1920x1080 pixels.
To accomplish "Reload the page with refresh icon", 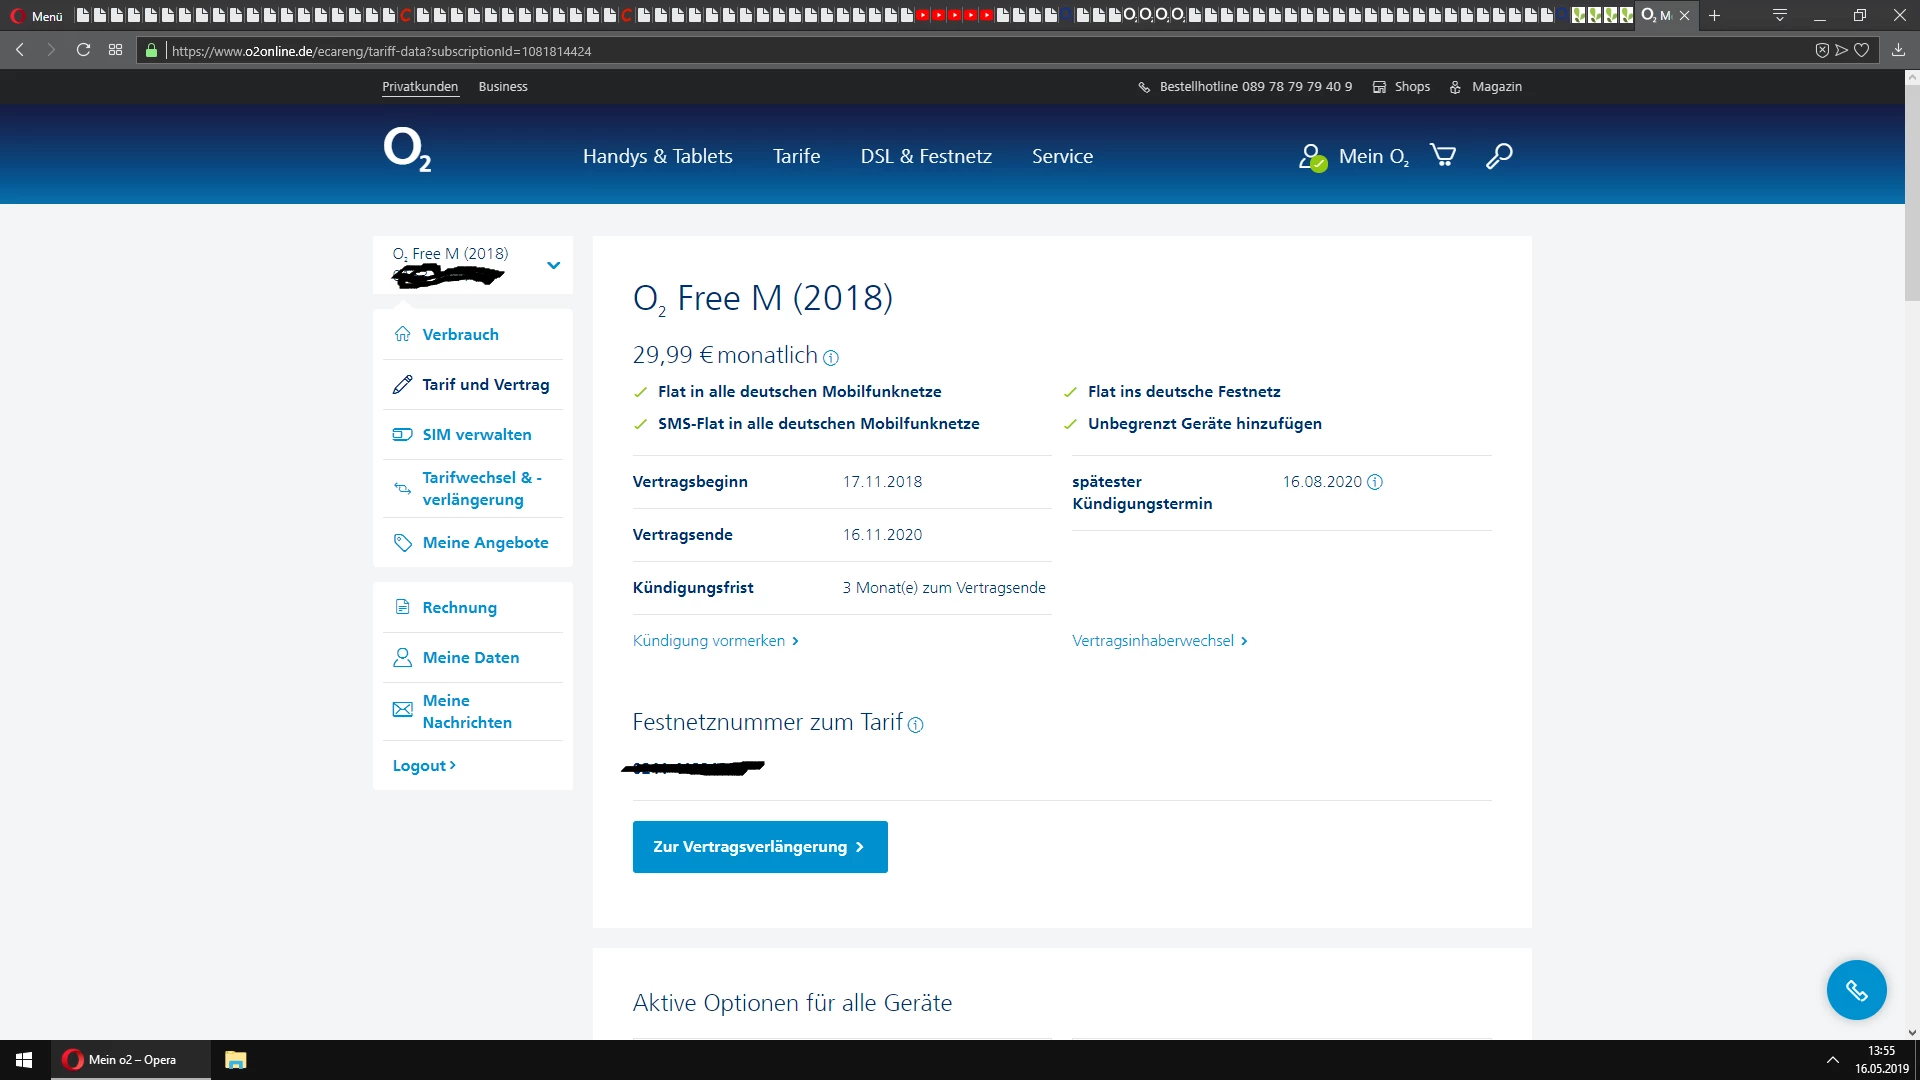I will tap(84, 50).
